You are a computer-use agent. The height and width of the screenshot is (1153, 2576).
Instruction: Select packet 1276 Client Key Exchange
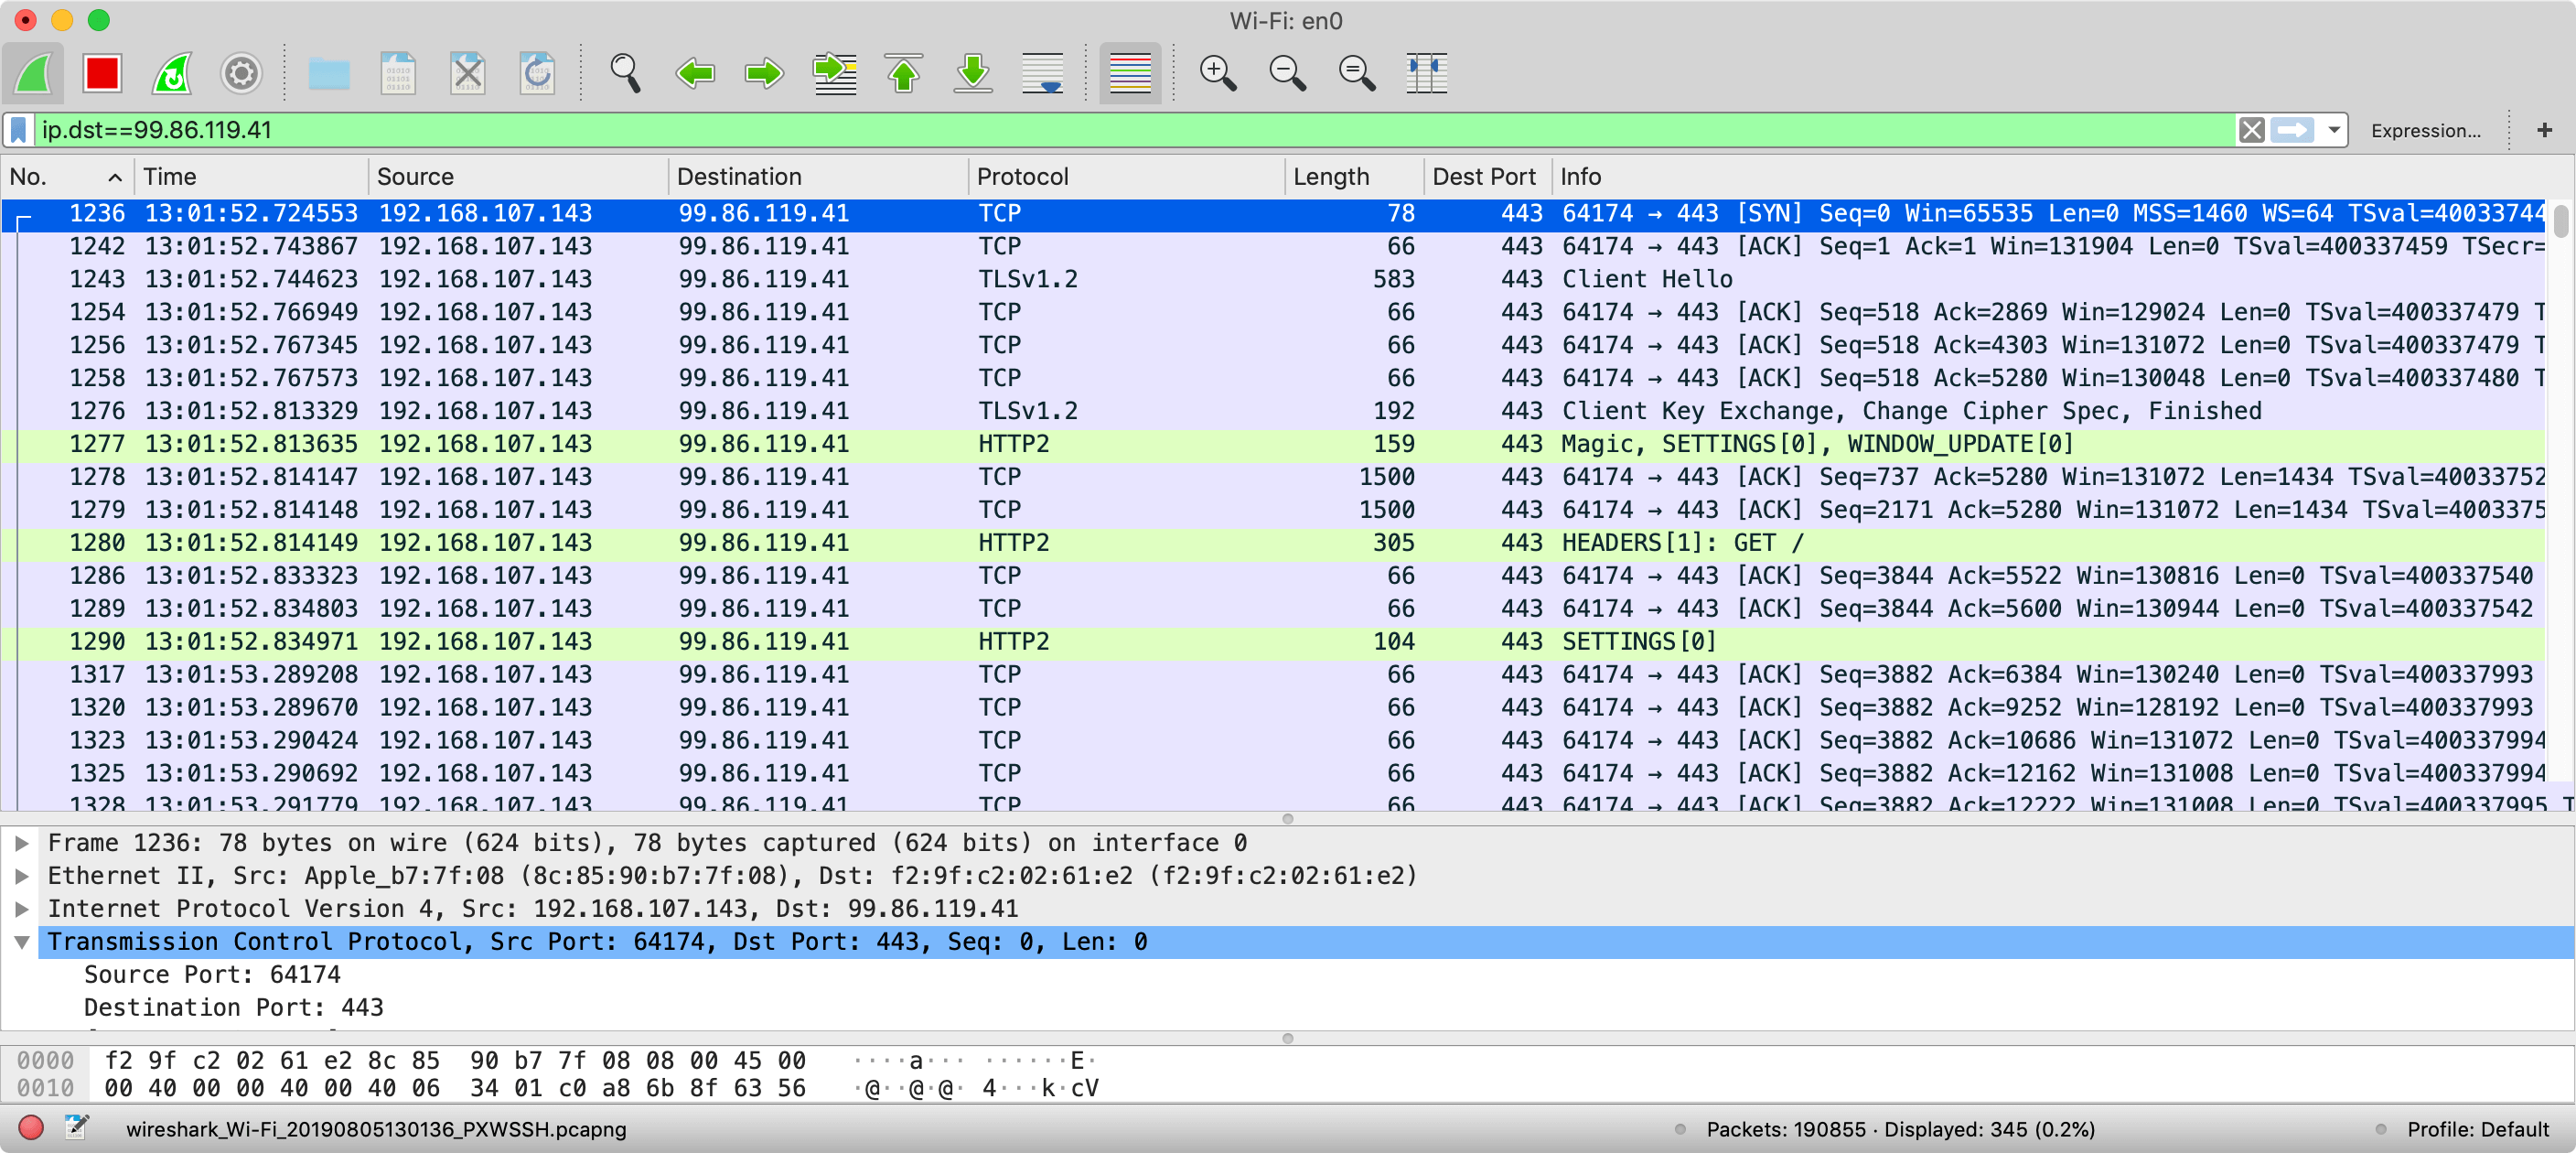click(1274, 411)
